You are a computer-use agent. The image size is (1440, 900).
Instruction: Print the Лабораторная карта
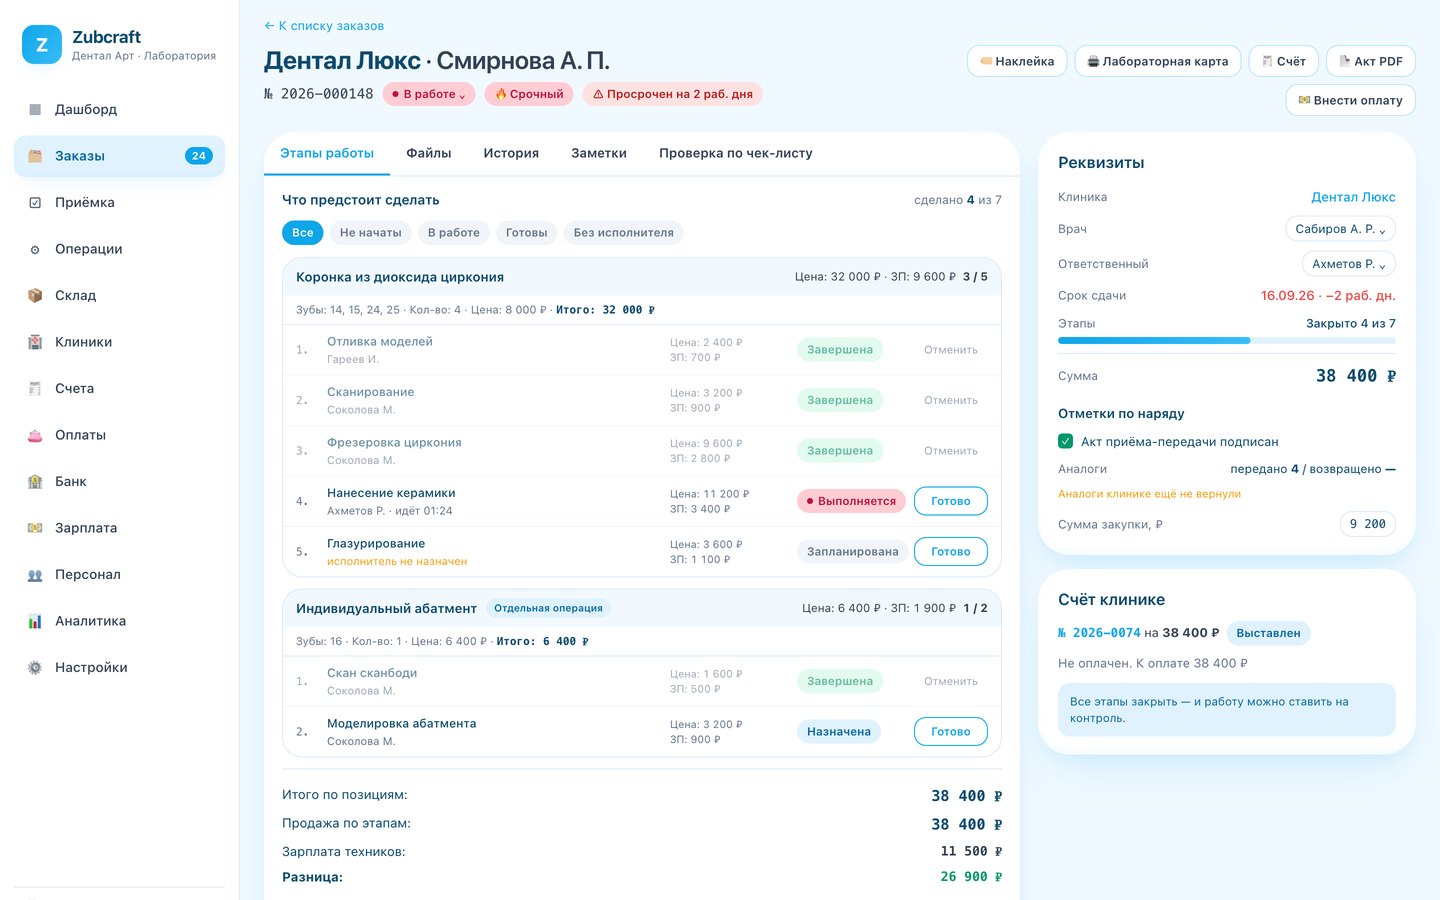point(1158,61)
